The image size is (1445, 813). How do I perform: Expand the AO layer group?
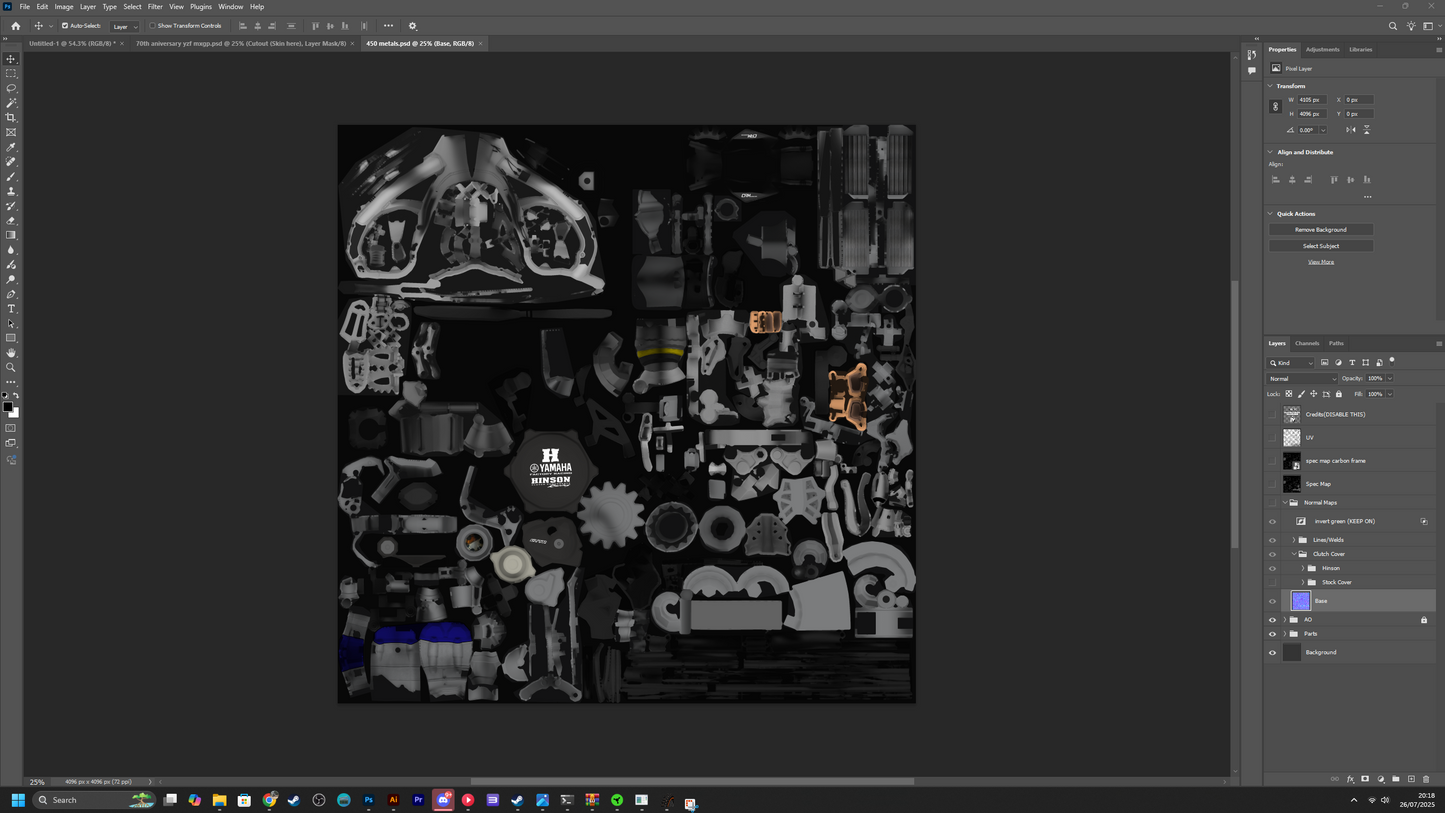point(1285,620)
